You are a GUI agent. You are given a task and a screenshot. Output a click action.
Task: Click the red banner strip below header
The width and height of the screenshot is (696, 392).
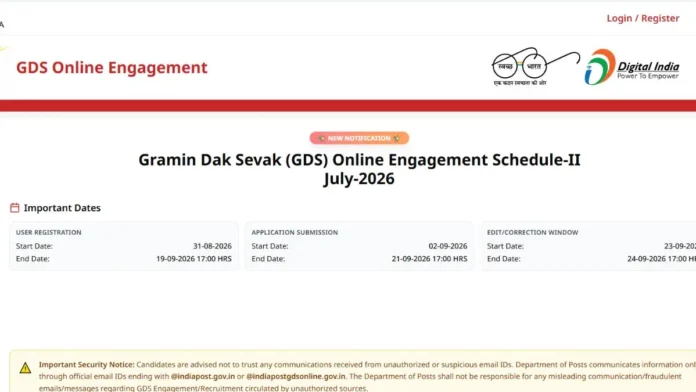pos(348,106)
